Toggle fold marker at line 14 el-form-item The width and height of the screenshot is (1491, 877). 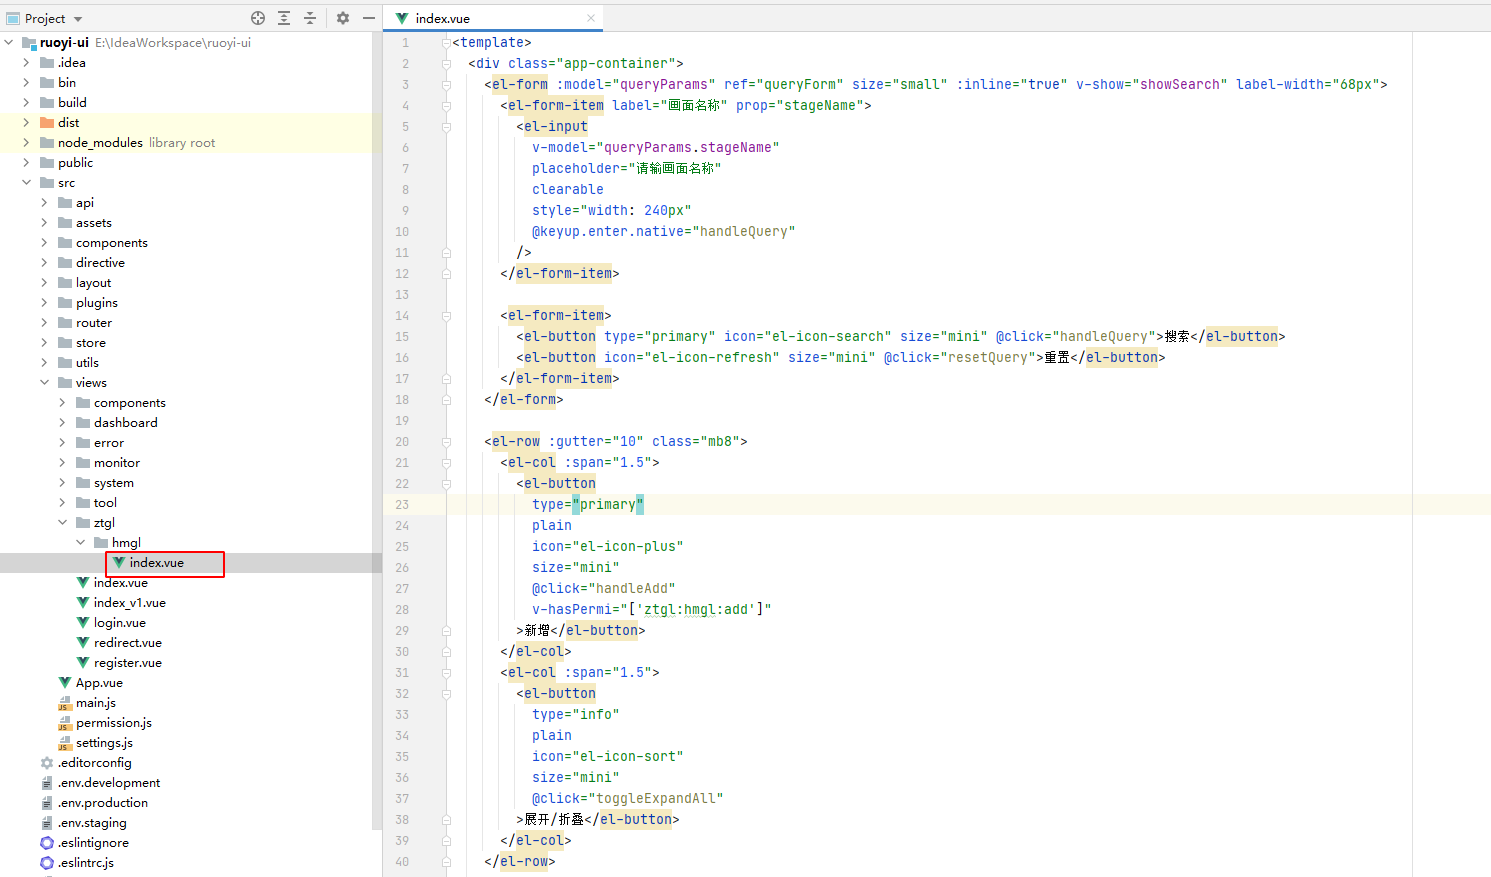446,315
